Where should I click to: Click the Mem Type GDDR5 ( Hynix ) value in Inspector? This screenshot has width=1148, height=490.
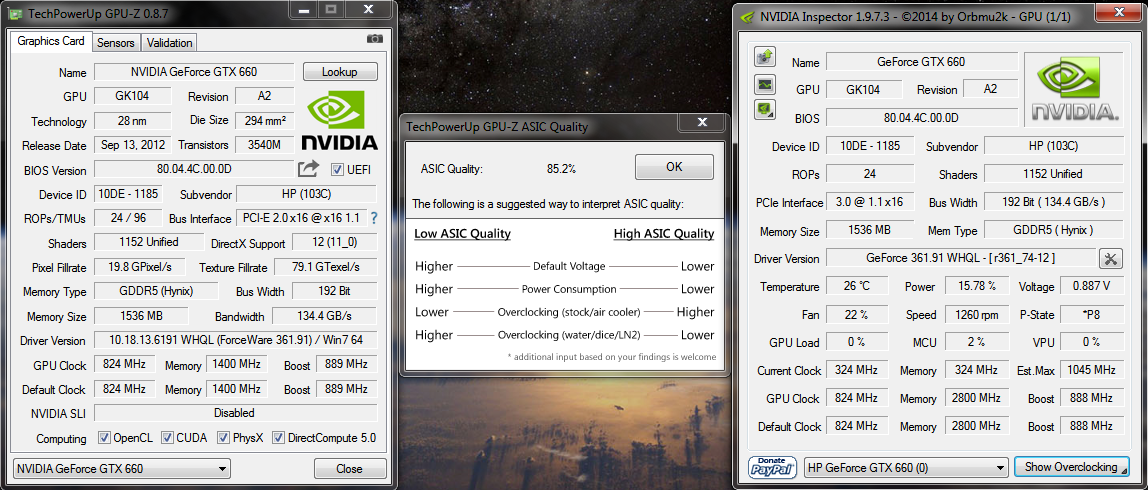1053,229
